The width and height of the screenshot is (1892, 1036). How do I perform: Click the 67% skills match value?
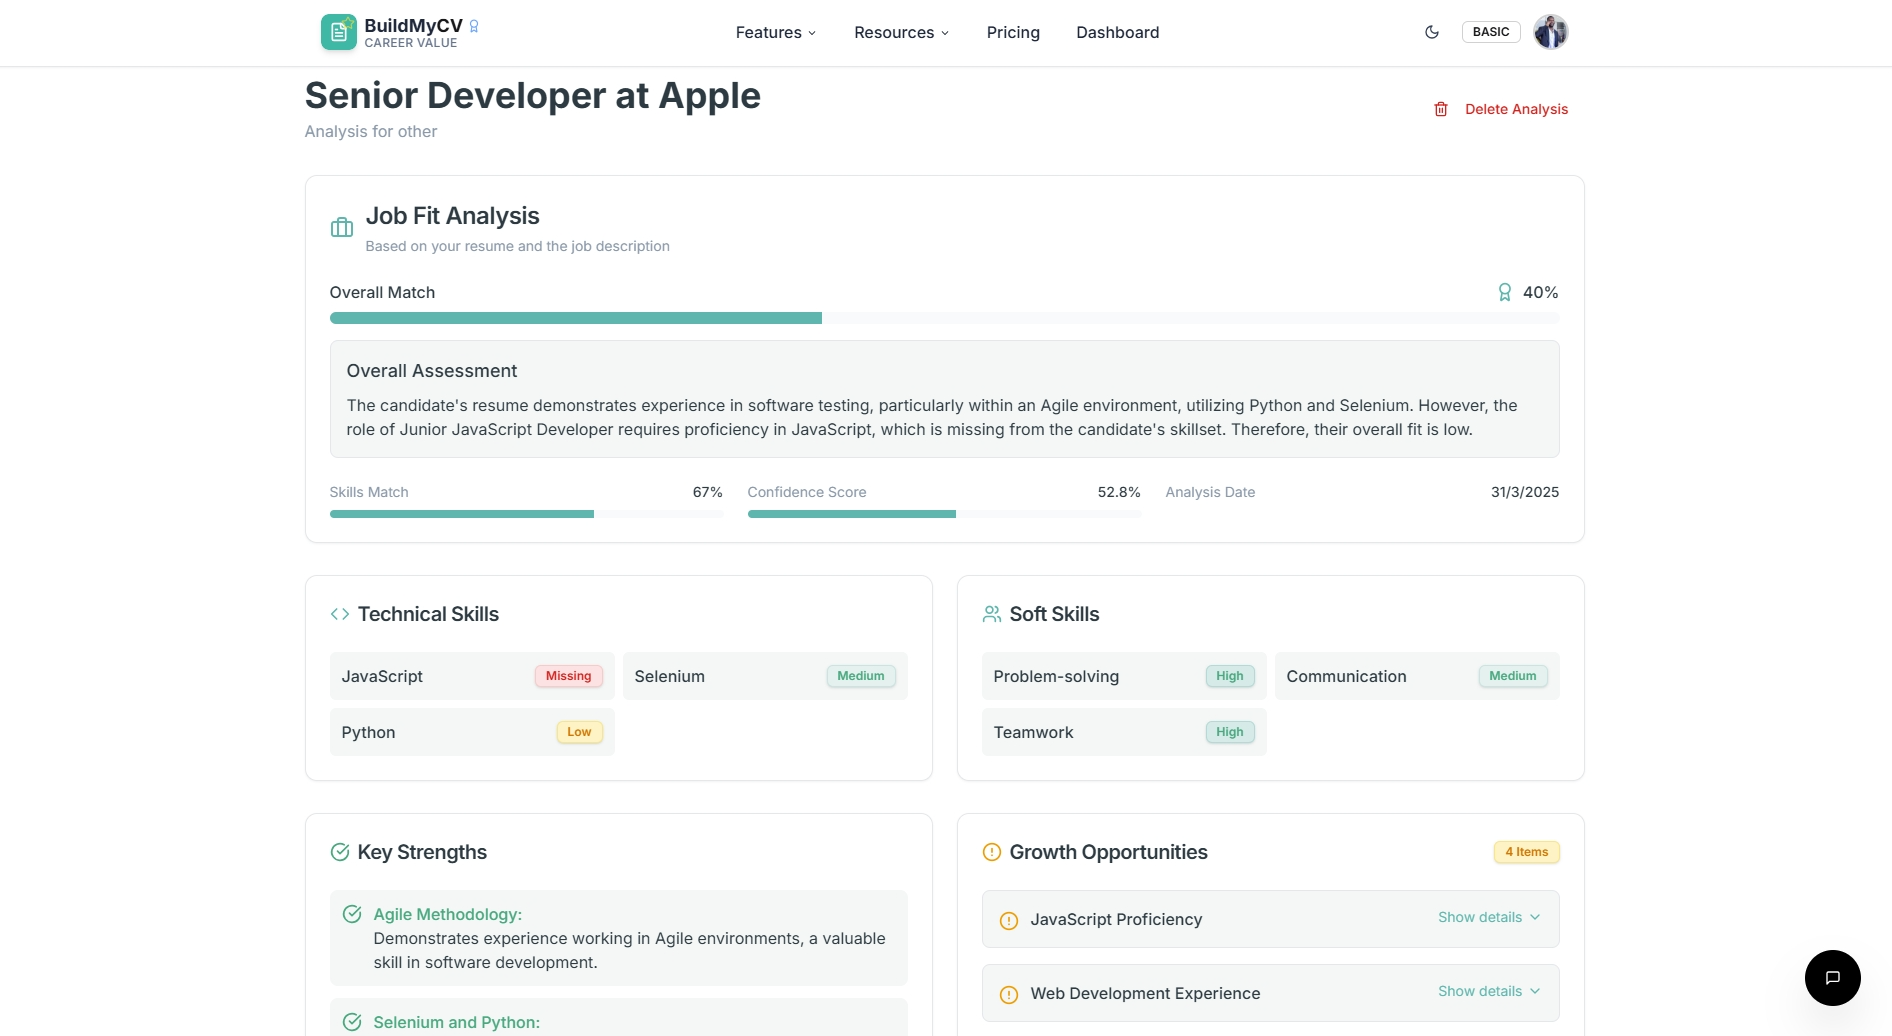(x=707, y=492)
